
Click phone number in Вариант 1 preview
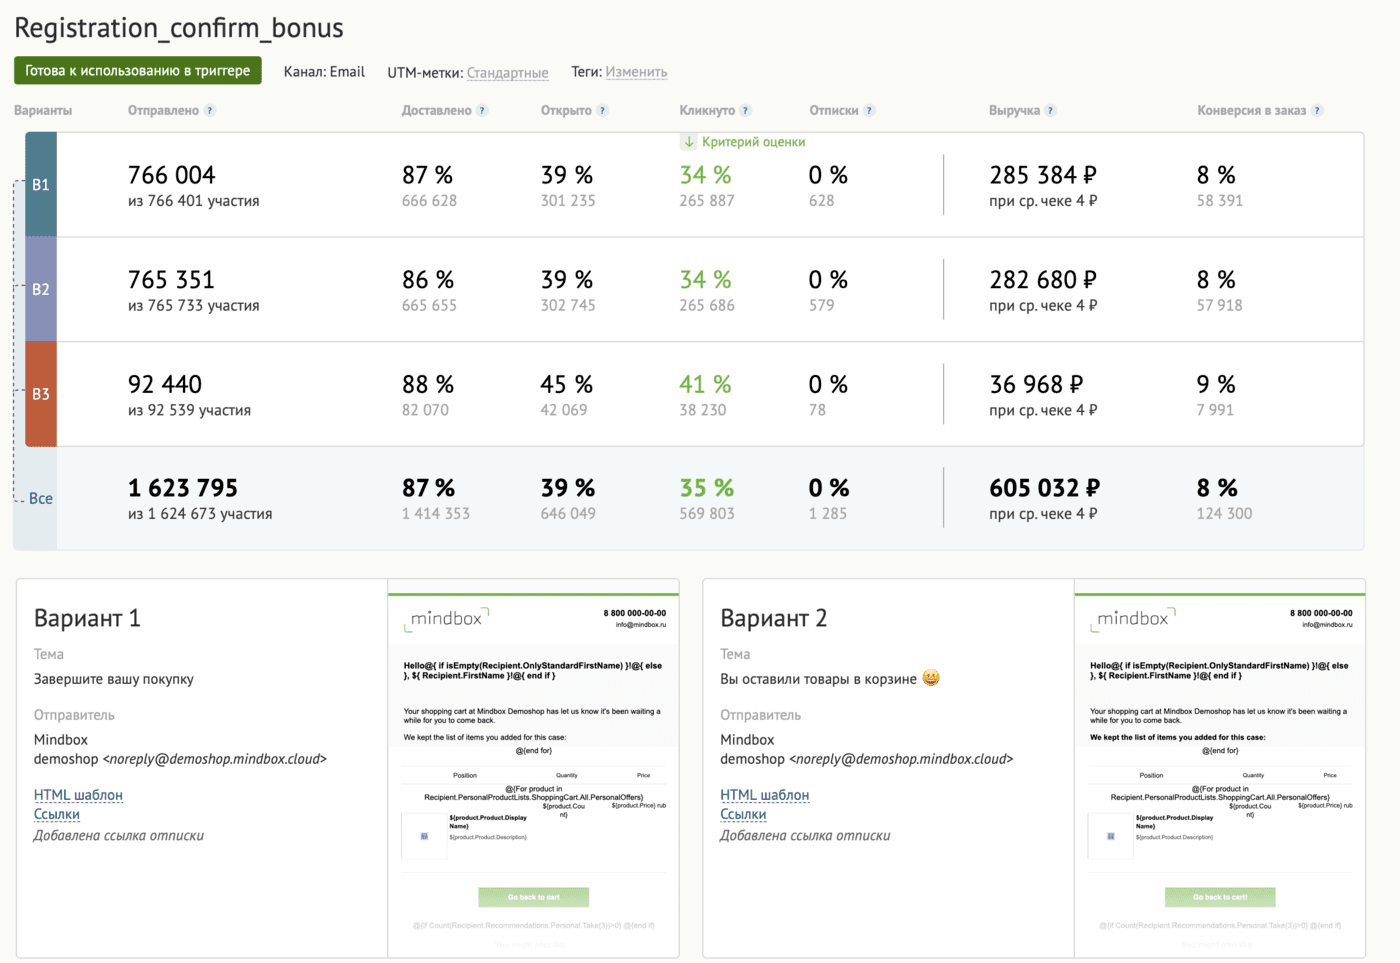tap(635, 613)
